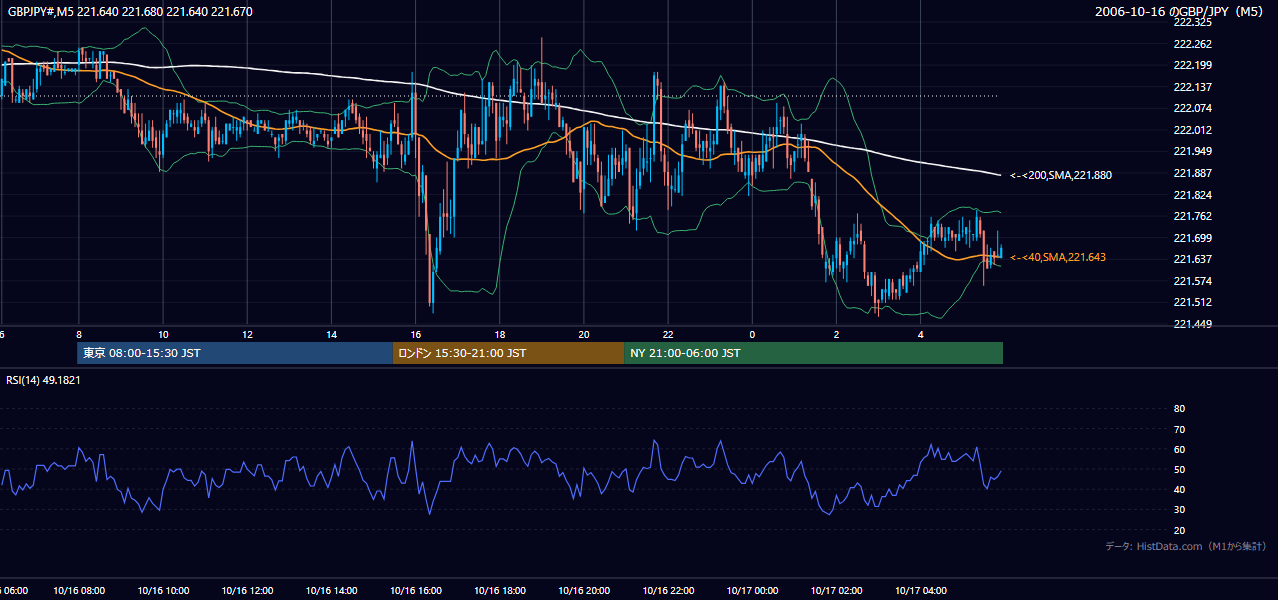Click the 222.199 price axis value

1192,65
